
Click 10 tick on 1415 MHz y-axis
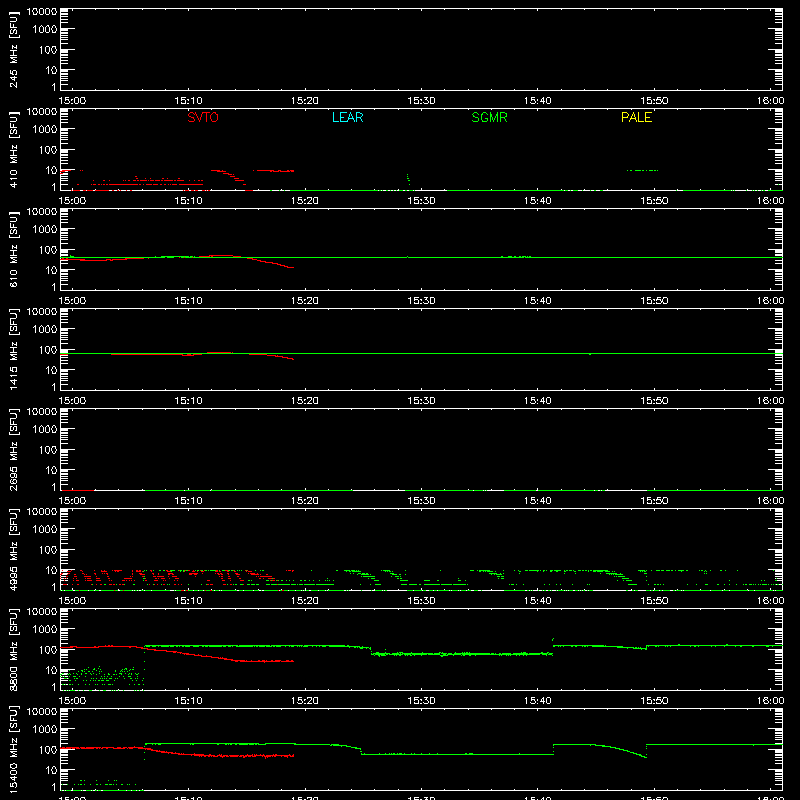[52, 370]
